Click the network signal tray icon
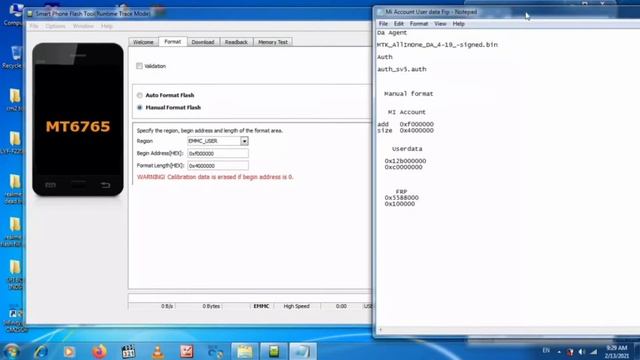Image resolution: width=640 pixels, height=360 pixels. click(x=594, y=351)
